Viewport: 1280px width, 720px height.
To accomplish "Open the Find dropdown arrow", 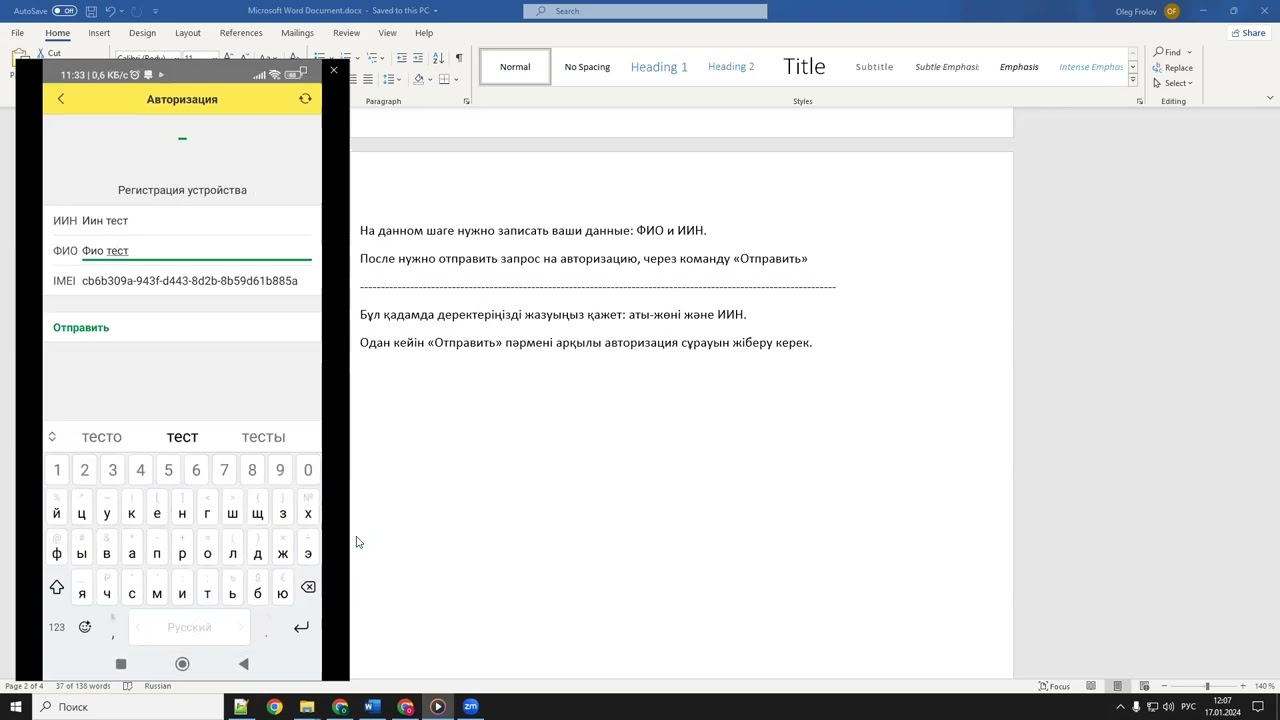I will tap(1189, 52).
